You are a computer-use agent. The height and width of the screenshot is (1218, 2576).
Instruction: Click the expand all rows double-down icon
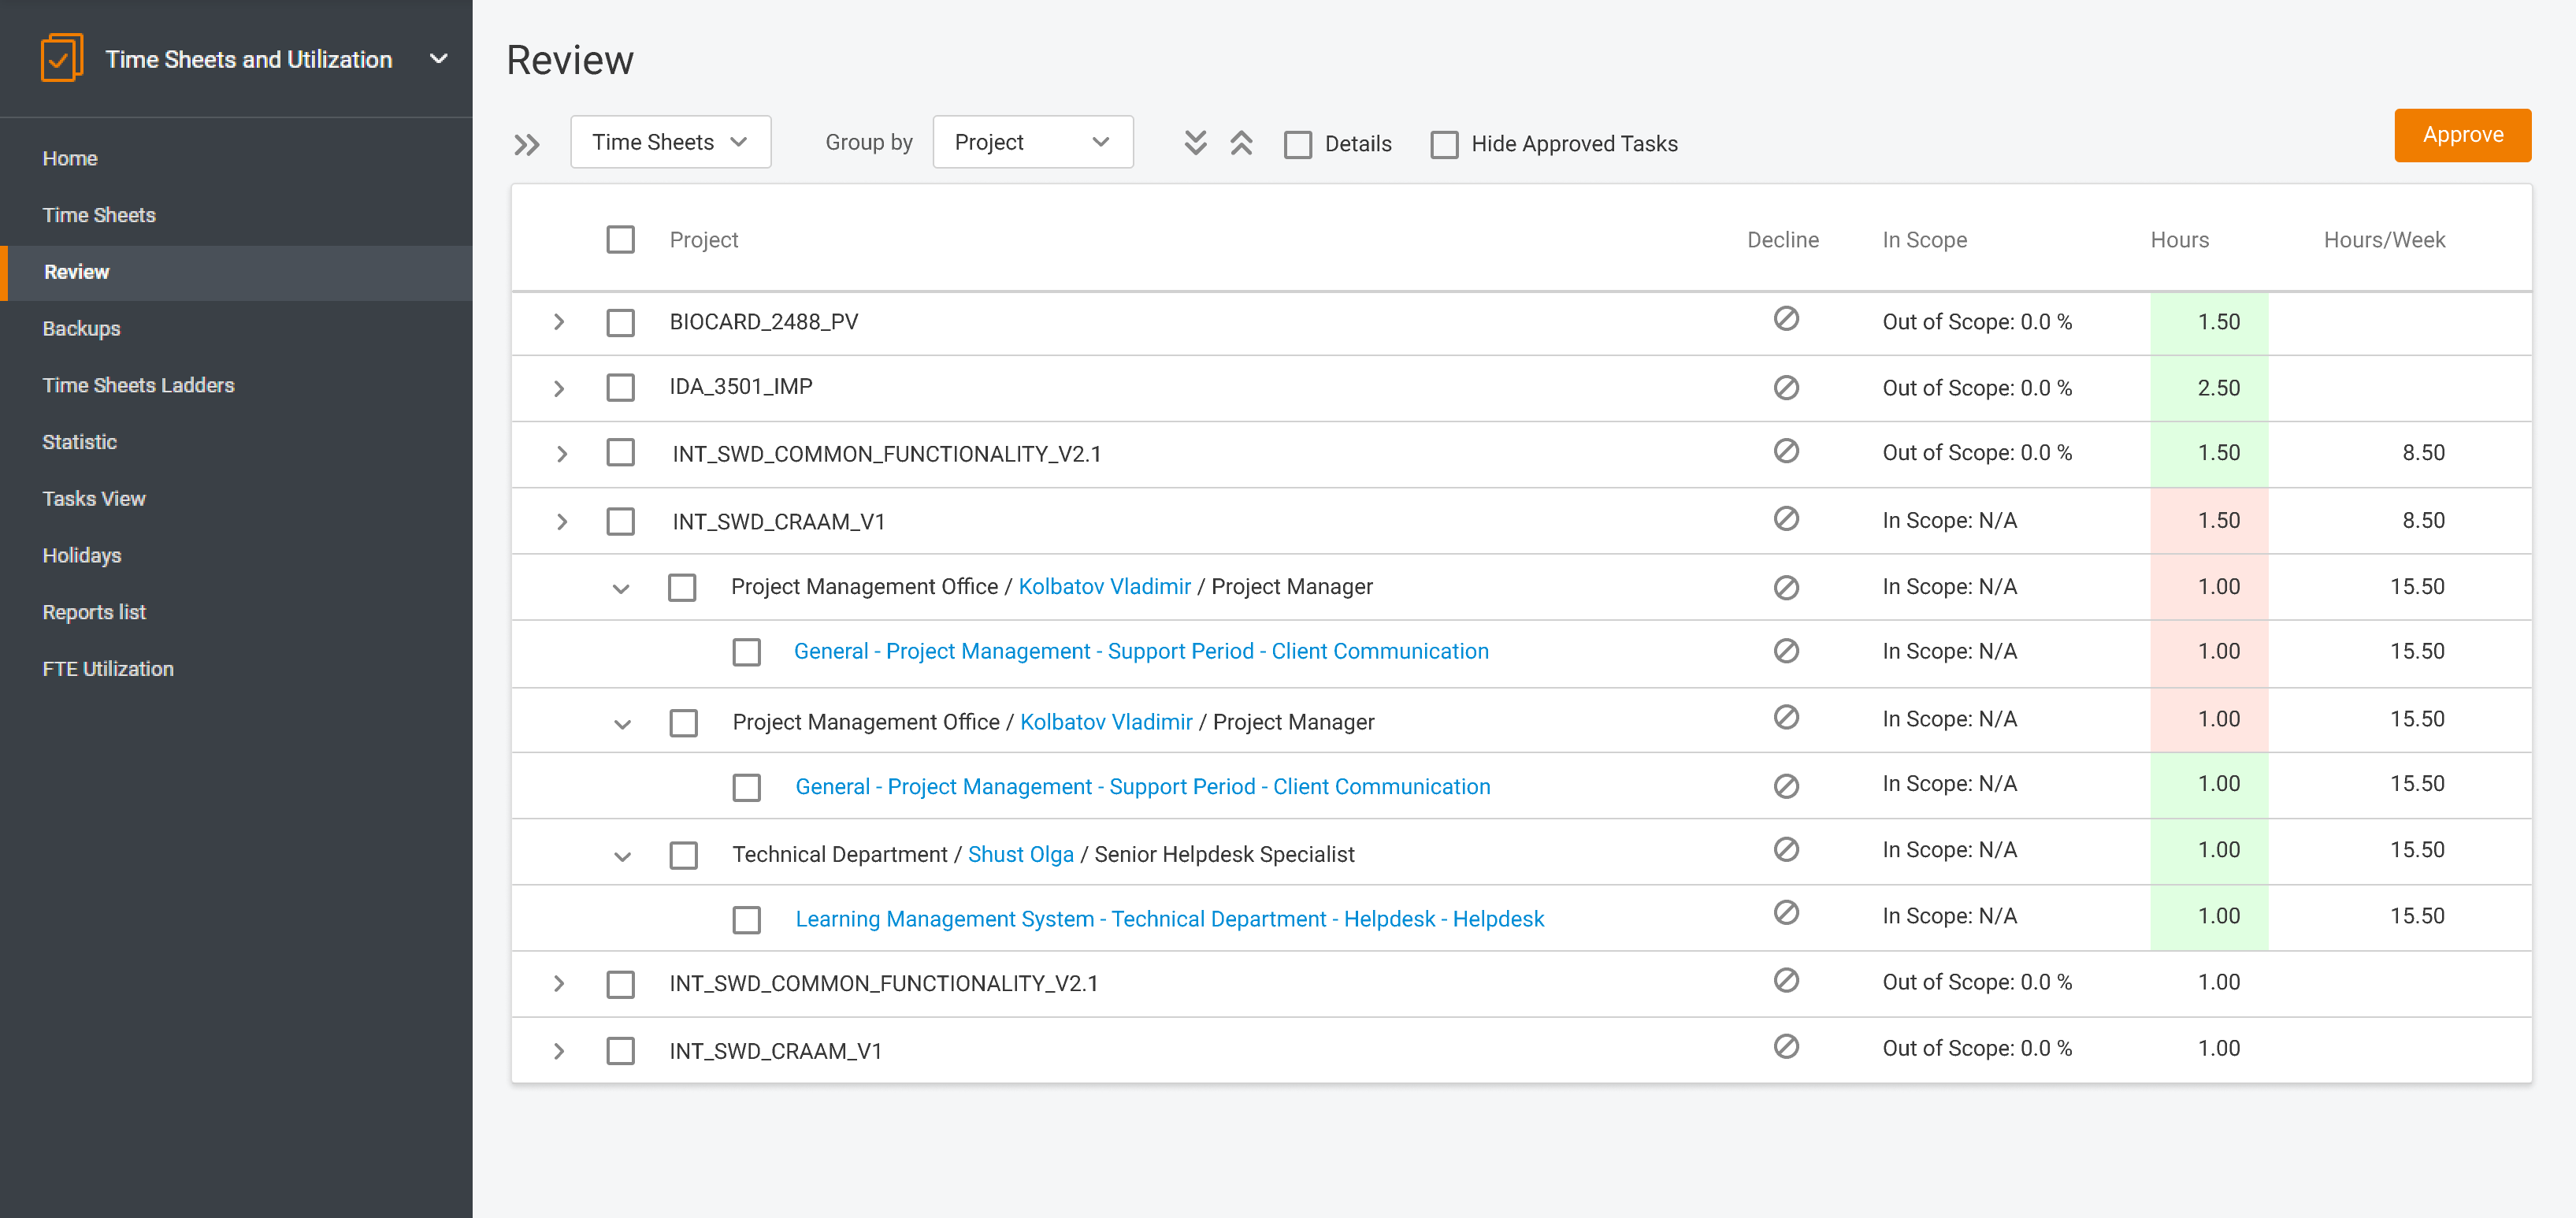pyautogui.click(x=1194, y=143)
